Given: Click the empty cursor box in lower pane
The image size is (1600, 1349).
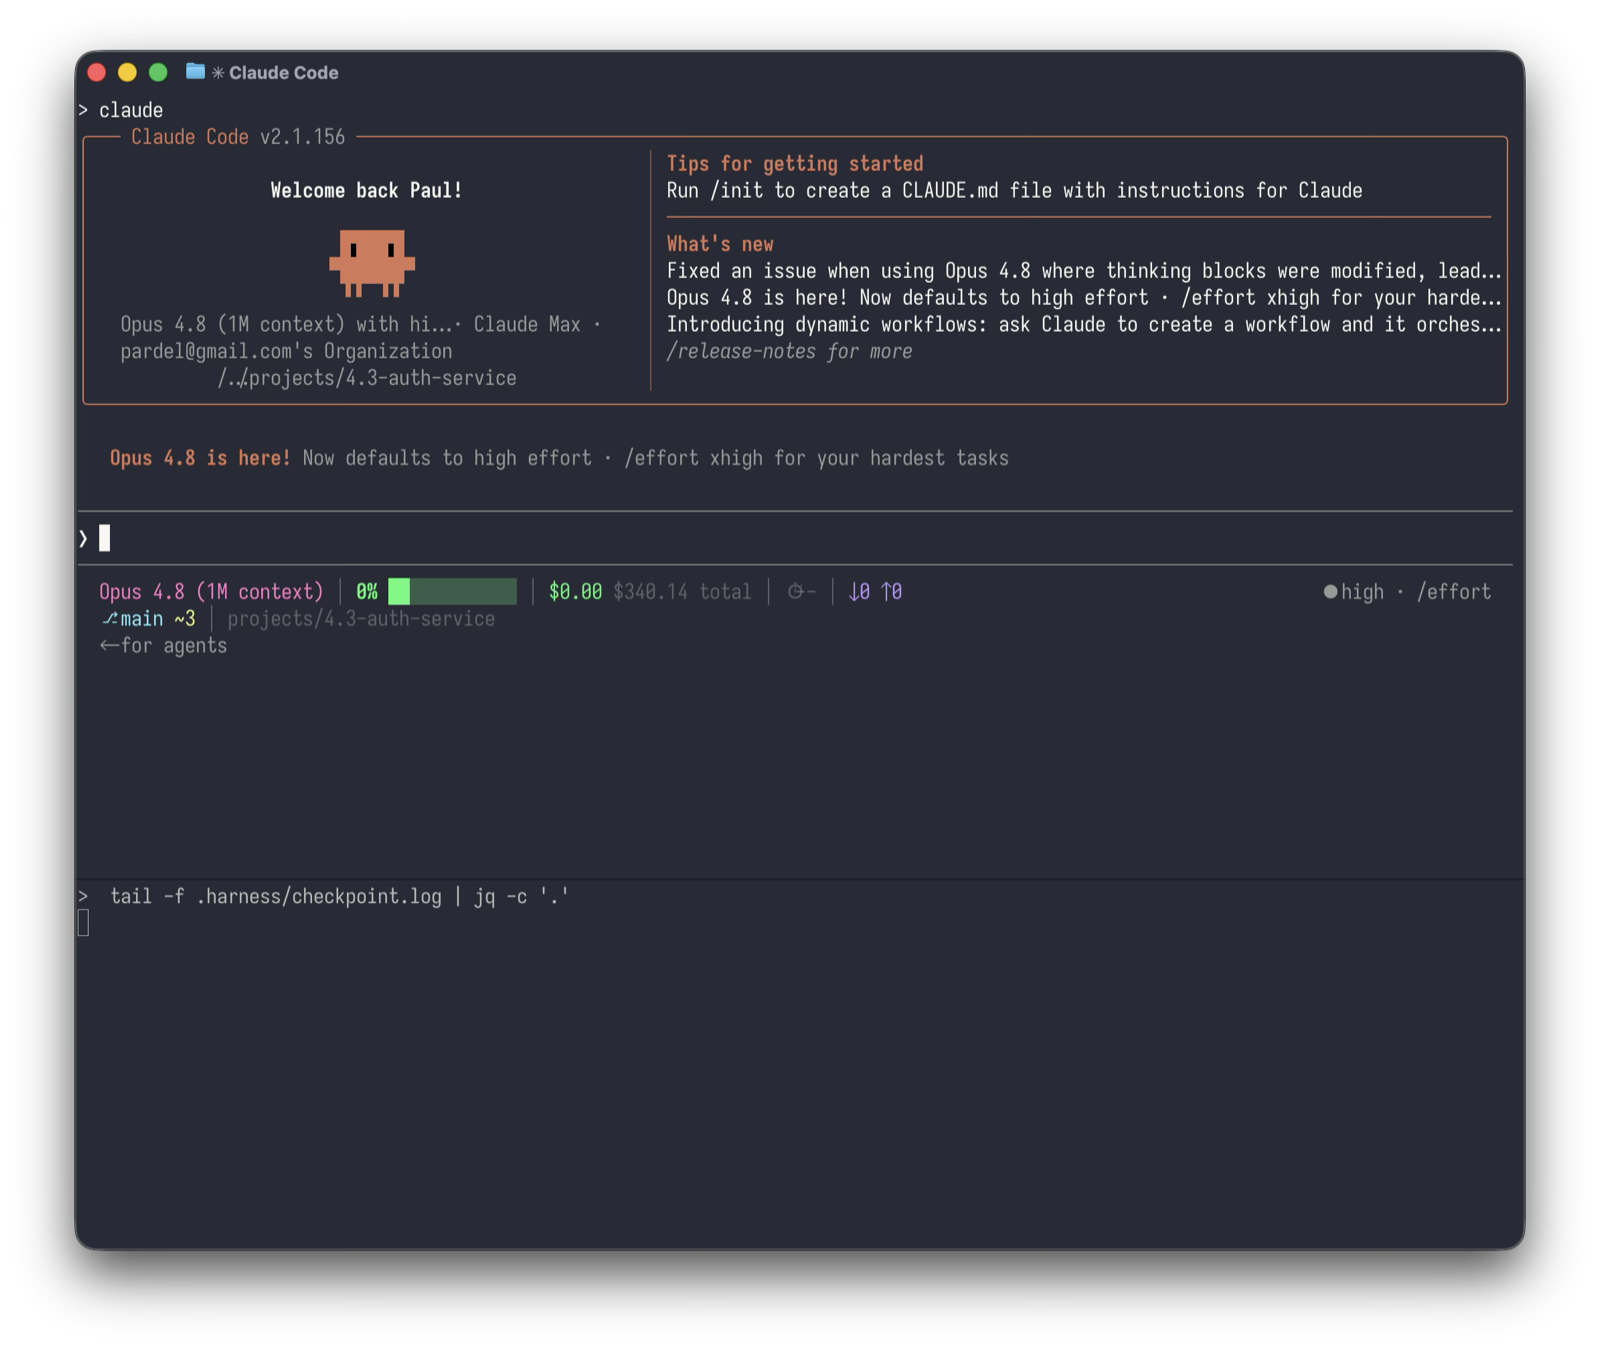Looking at the screenshot, I should 83,923.
